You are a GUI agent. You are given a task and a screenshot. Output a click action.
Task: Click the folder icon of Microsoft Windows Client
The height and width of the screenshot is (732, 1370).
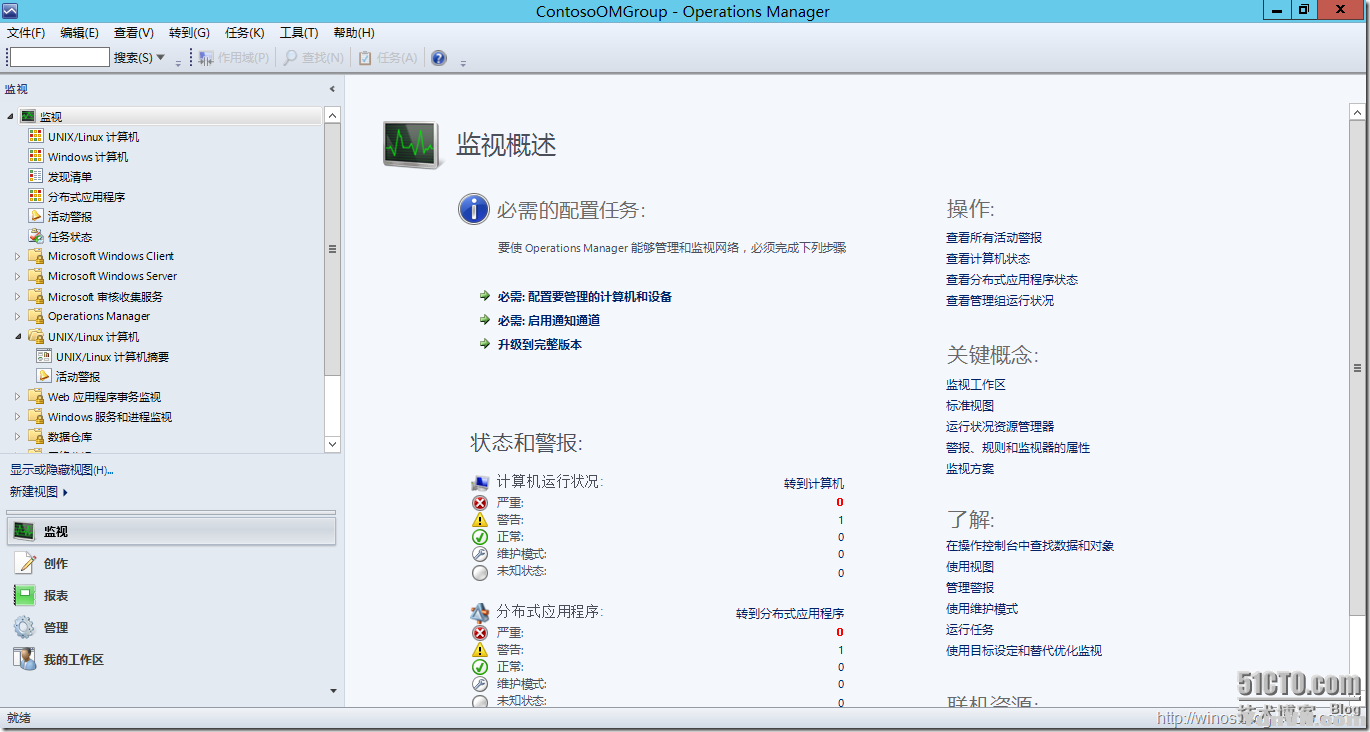(36, 257)
